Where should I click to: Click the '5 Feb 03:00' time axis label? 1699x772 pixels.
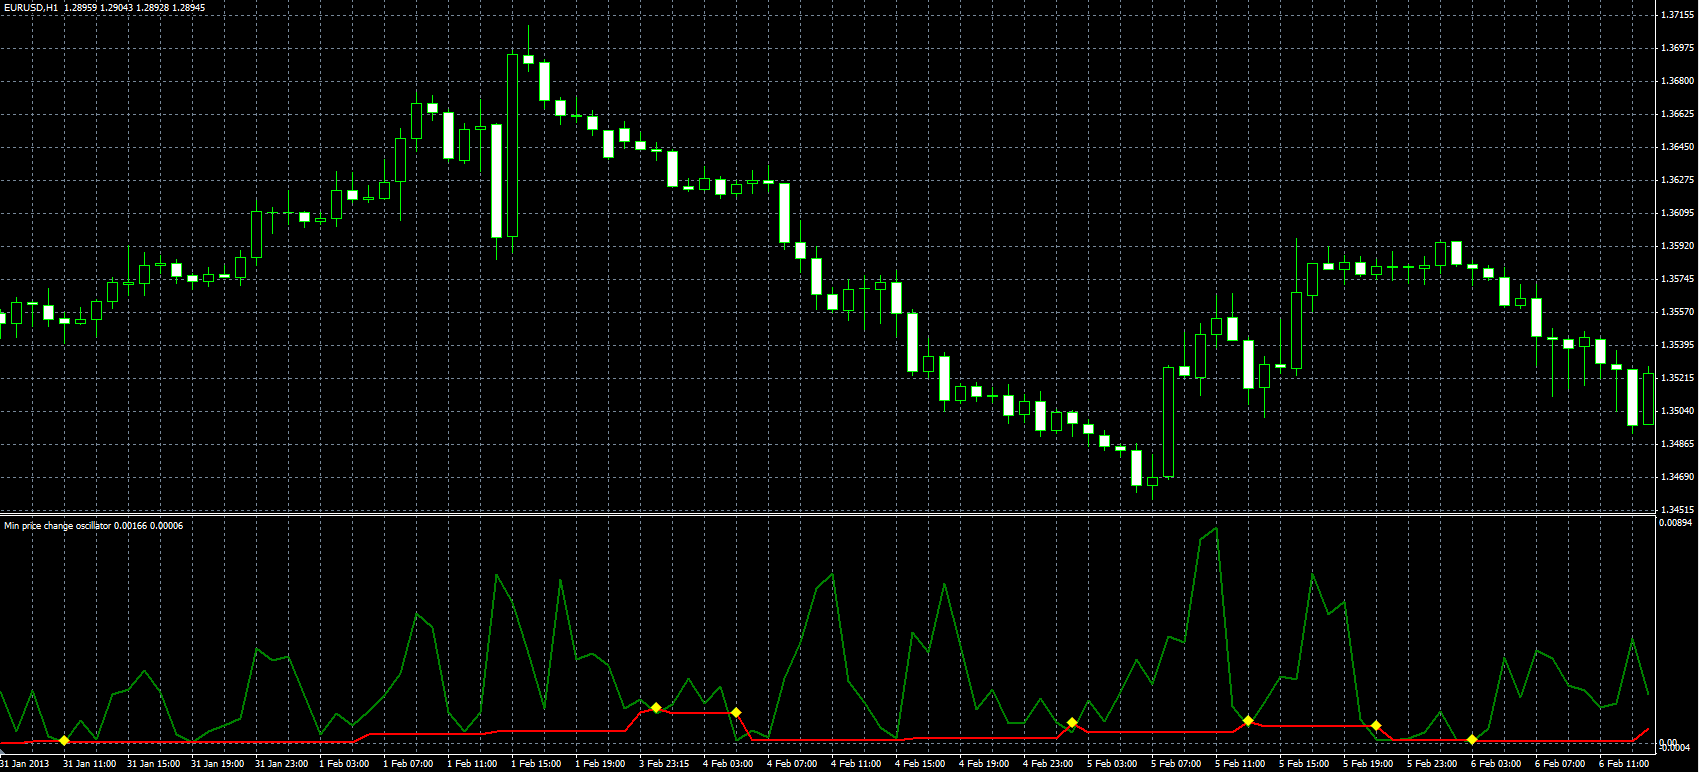click(1112, 764)
